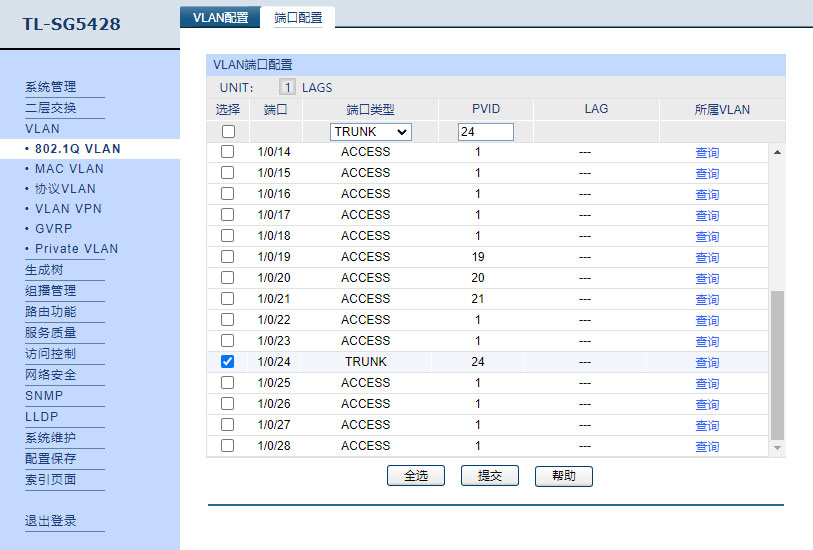813x550 pixels.
Task: Select the checkbox for port 1/0/28
Action: coord(228,446)
